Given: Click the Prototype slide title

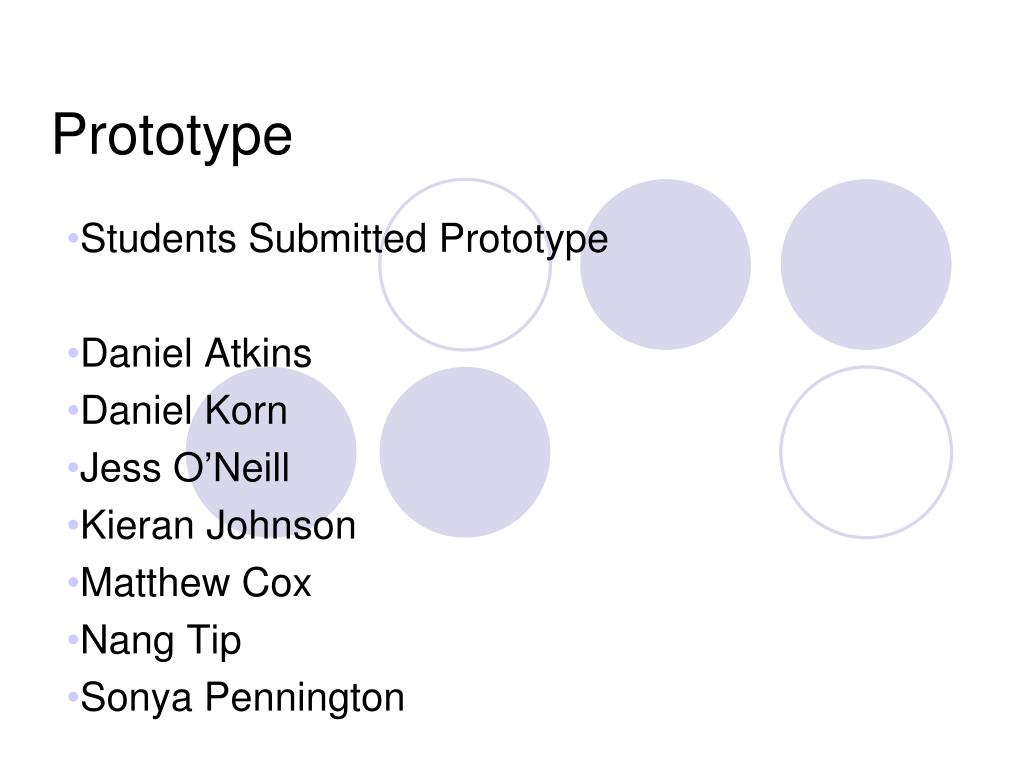Looking at the screenshot, I should pos(172,135).
